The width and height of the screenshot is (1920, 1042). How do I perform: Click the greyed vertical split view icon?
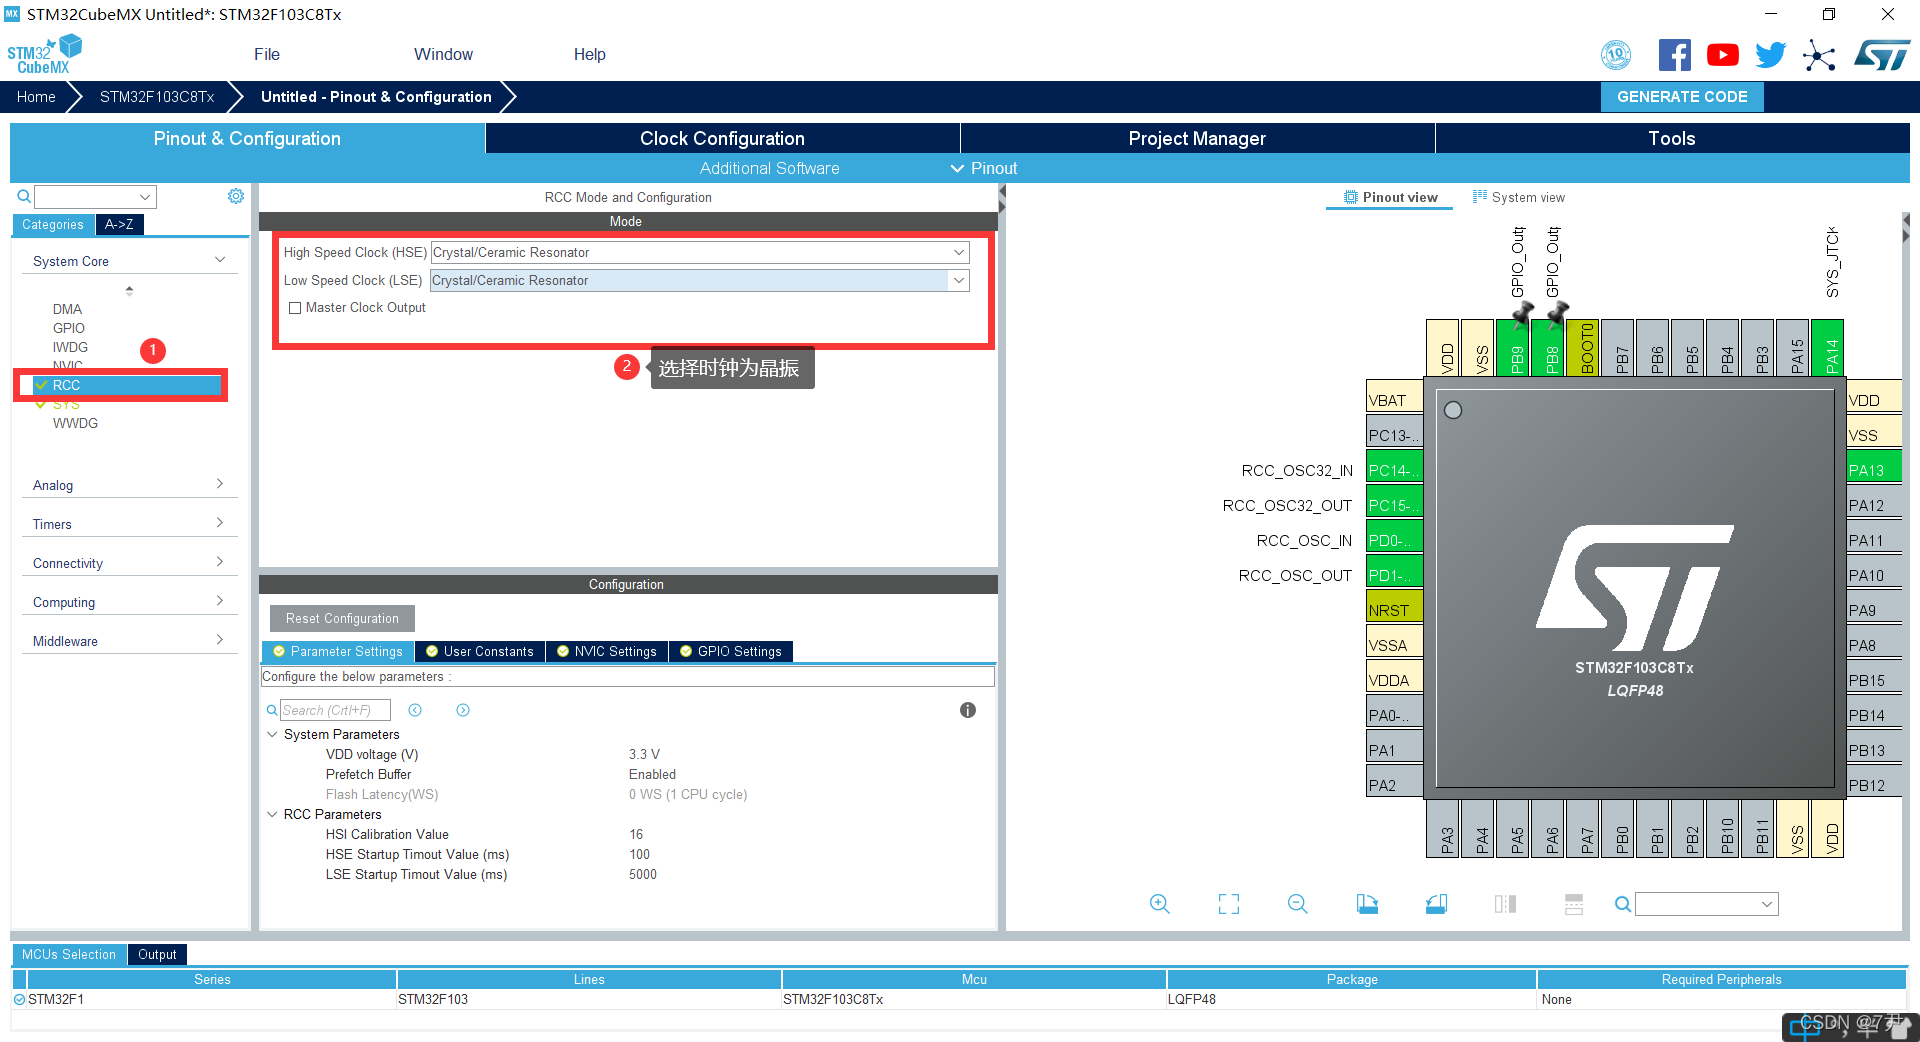click(x=1505, y=904)
